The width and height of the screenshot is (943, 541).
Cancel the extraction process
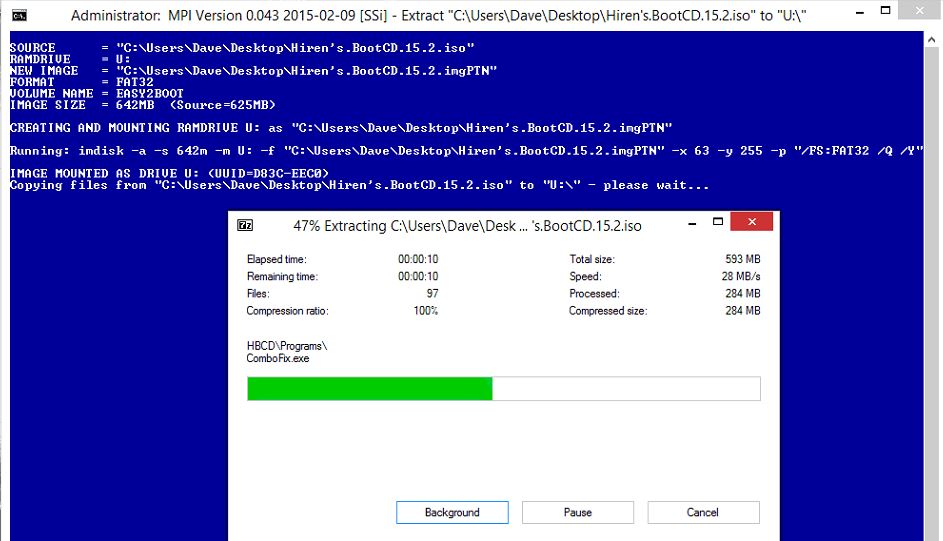pyautogui.click(x=703, y=513)
